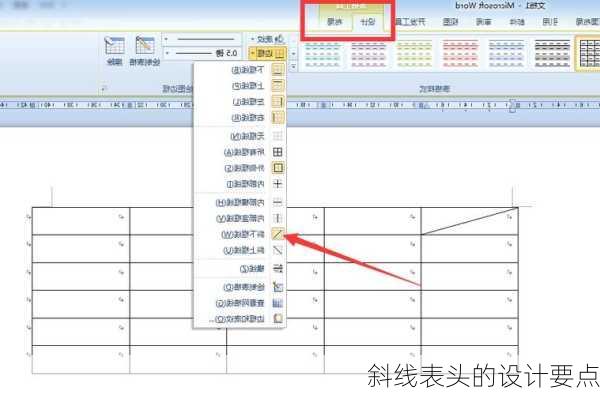Image resolution: width=600 pixels, height=395 pixels.
Task: Select the light blue table style thumbnail
Action: tap(506, 54)
